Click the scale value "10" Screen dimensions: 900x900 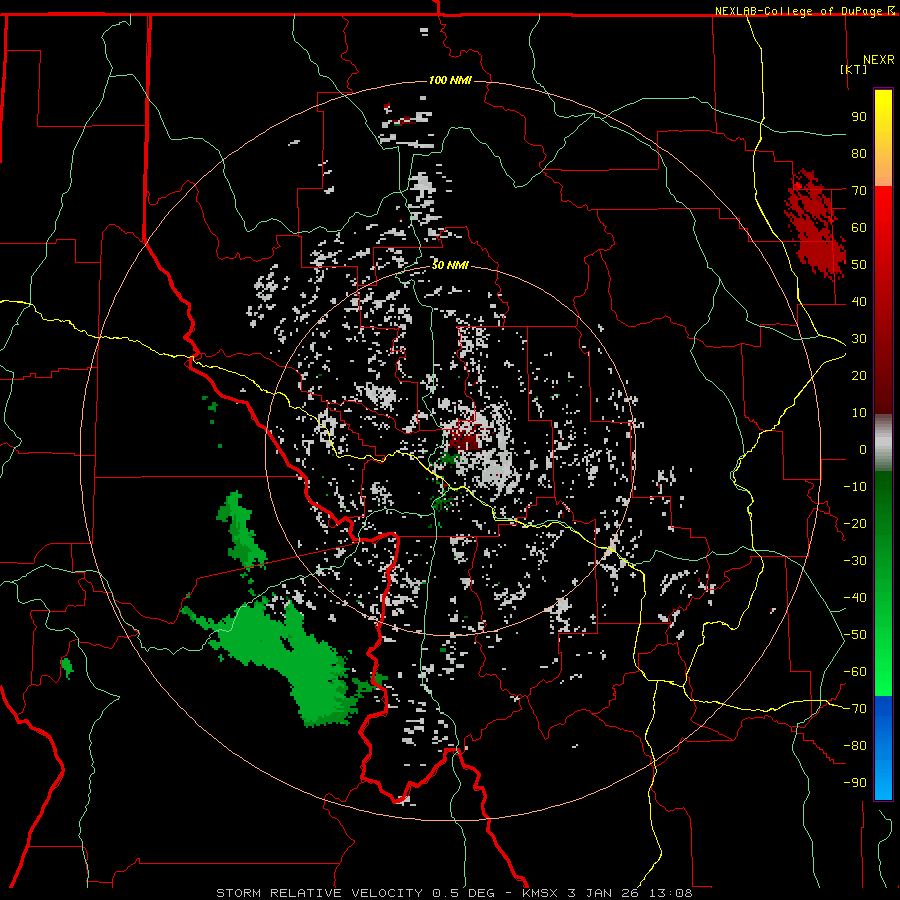[859, 413]
